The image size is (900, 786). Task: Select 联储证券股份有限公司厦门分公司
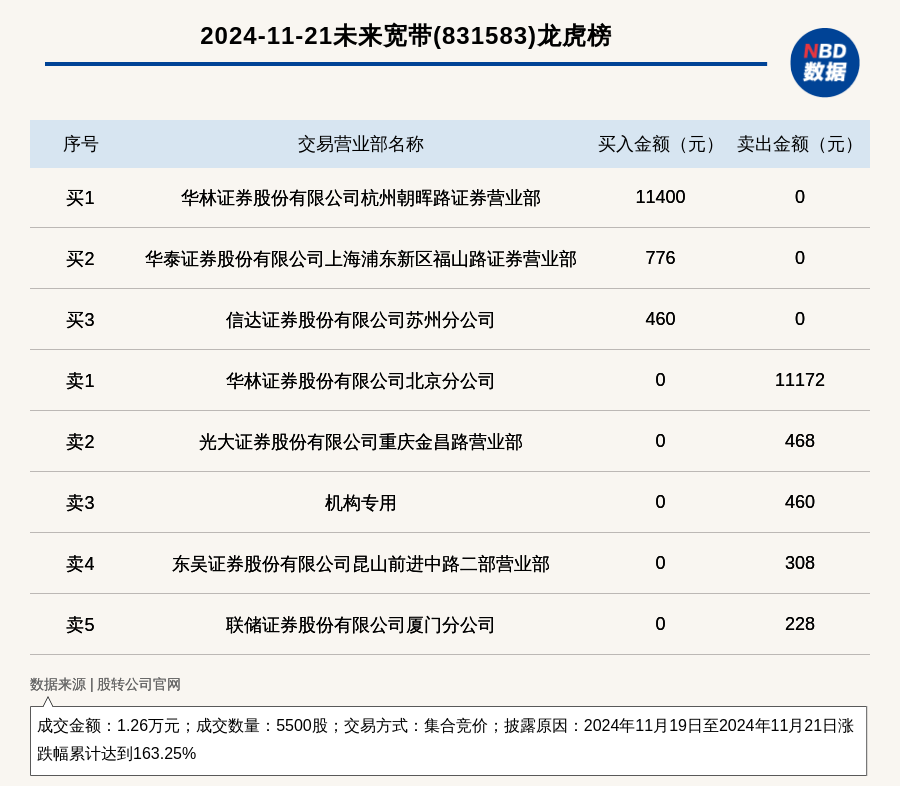360,624
